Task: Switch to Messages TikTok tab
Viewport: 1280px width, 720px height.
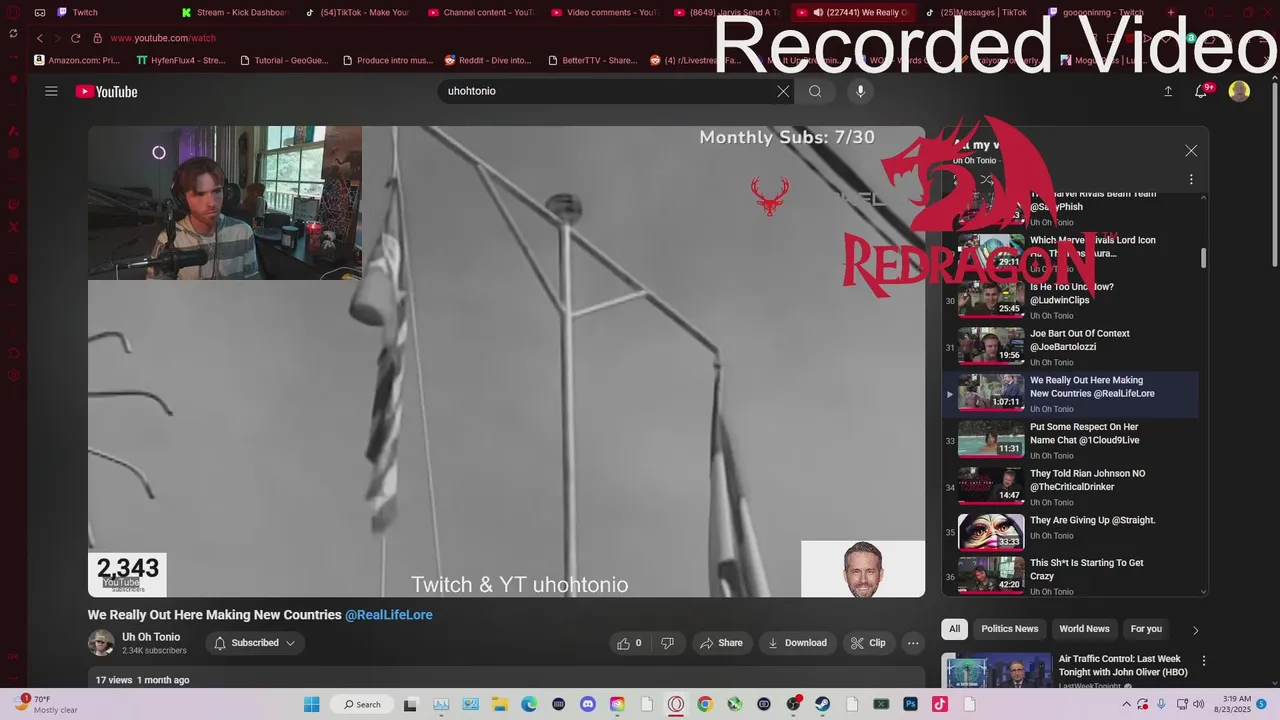Action: coord(976,13)
